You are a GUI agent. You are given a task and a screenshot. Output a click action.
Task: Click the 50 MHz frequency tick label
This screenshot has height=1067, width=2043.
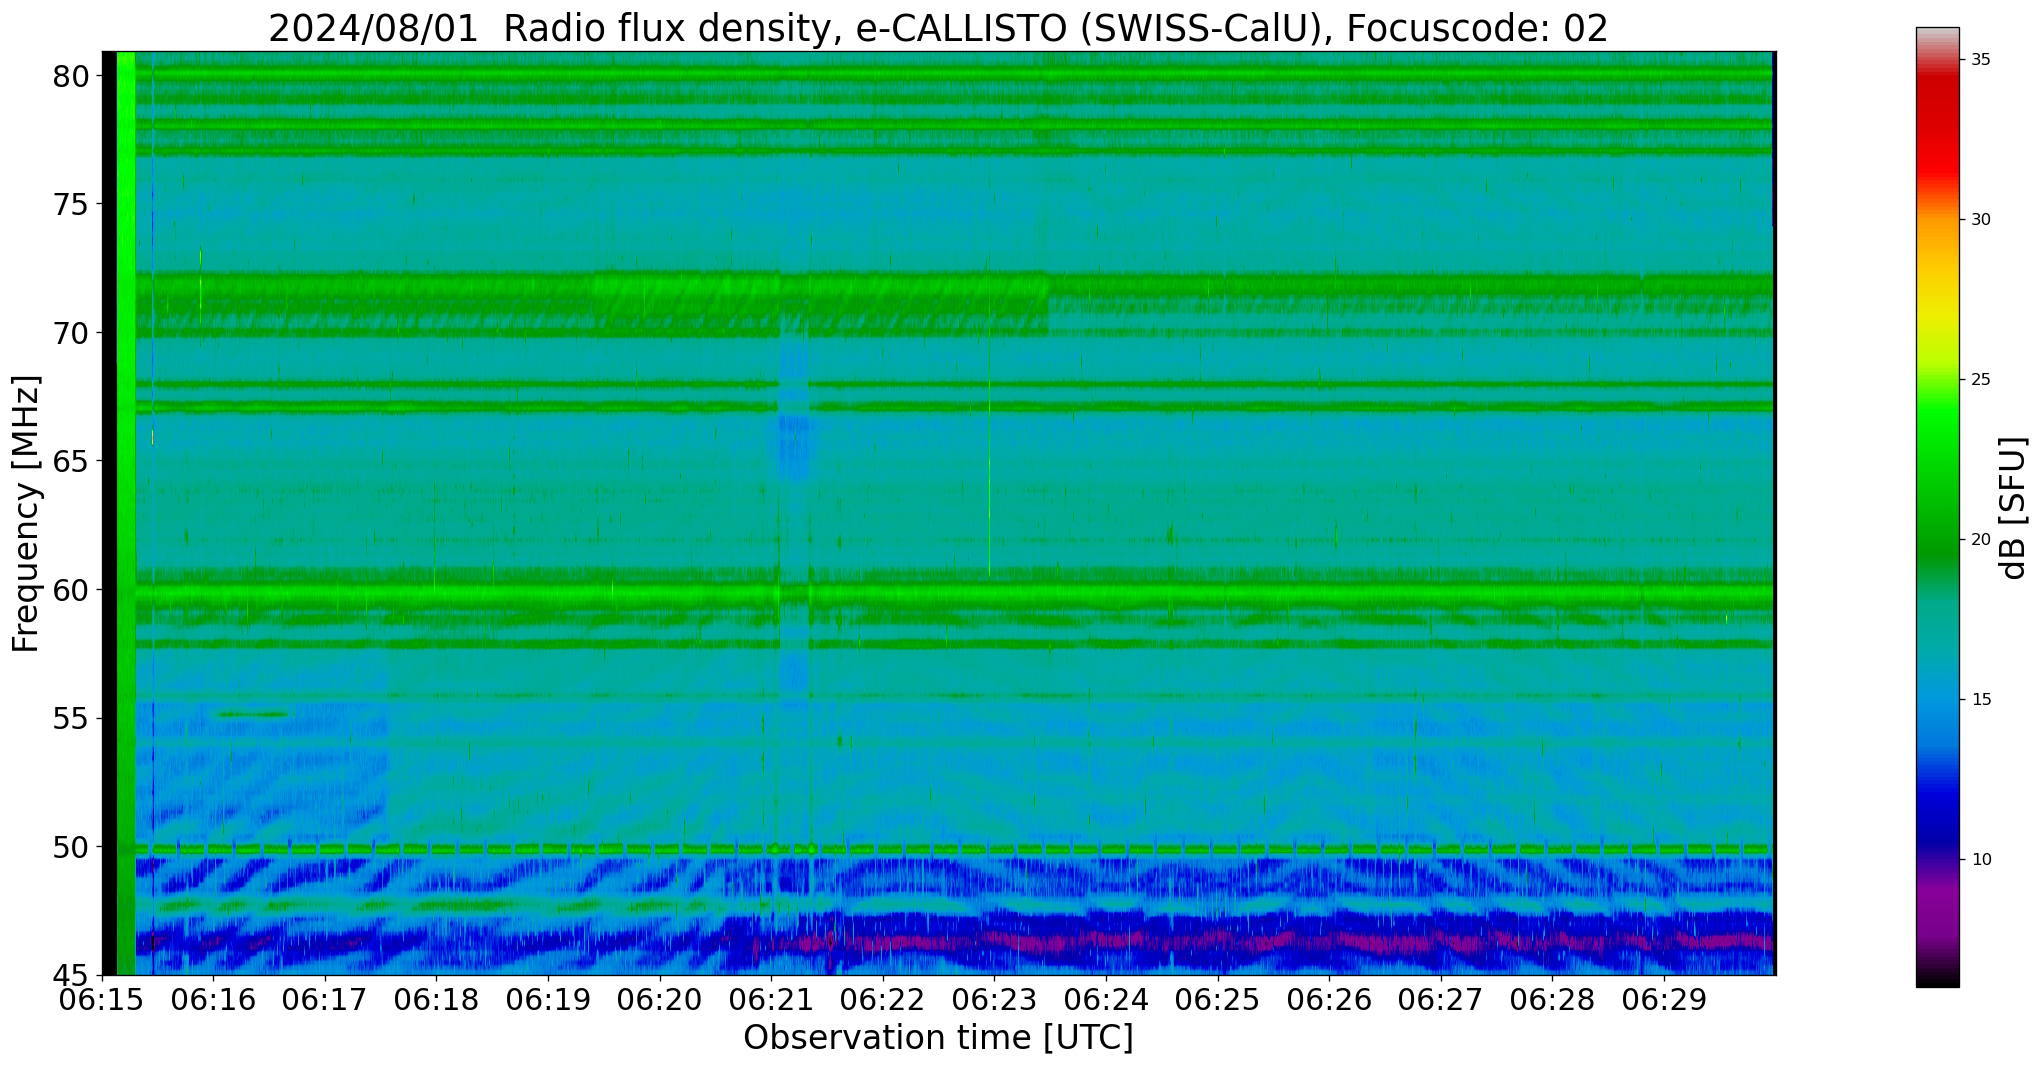(71, 847)
